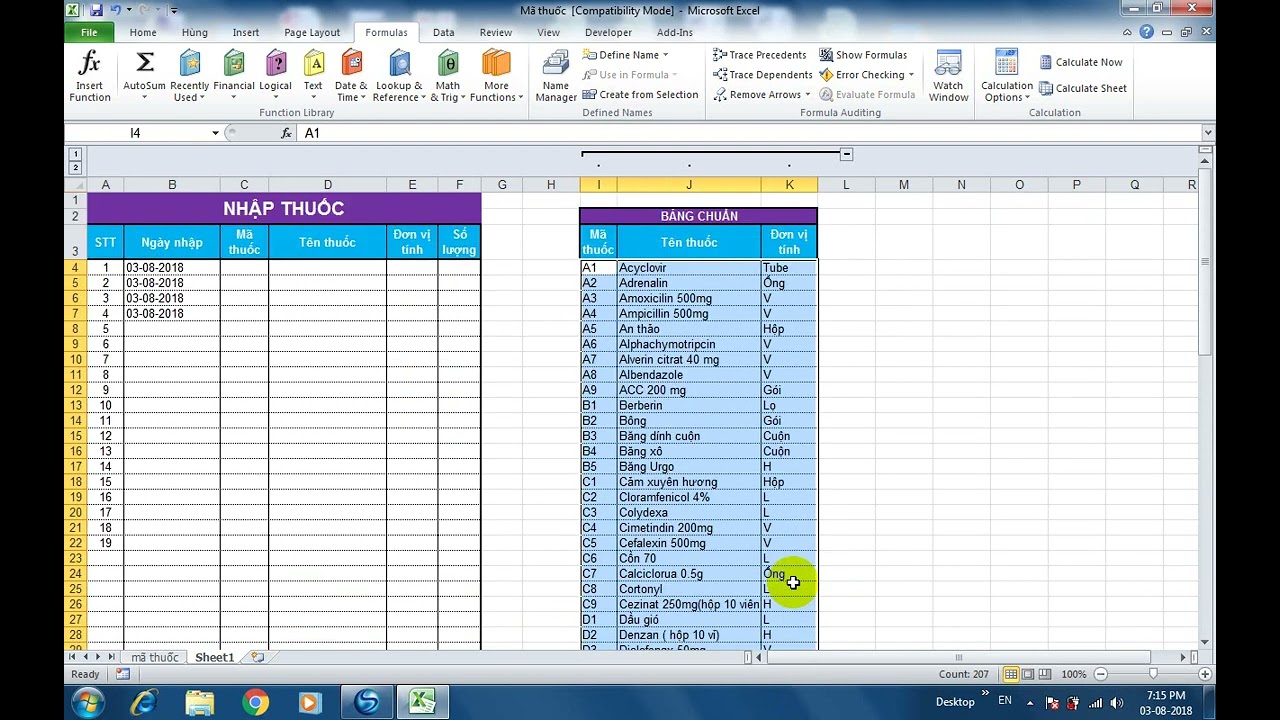Switch to the mã thuốc sheet tab

155,657
